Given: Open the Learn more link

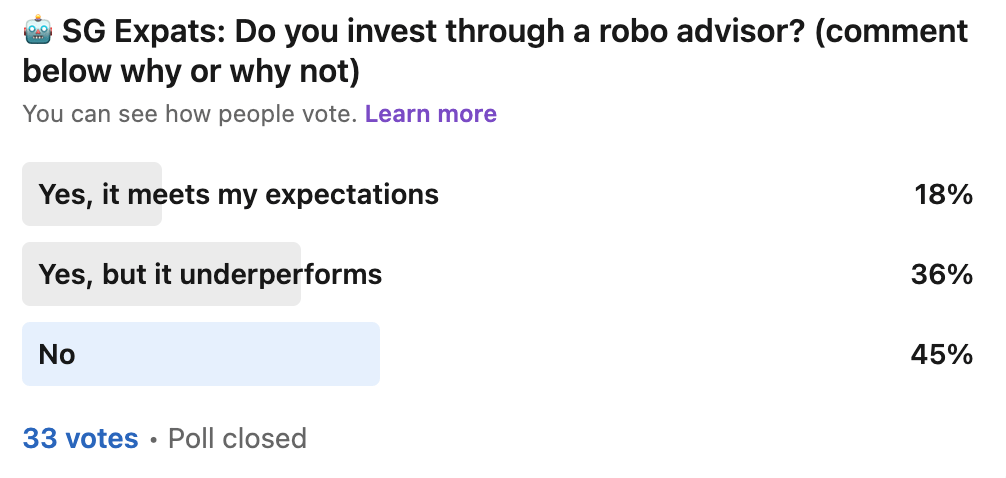Looking at the screenshot, I should [430, 114].
